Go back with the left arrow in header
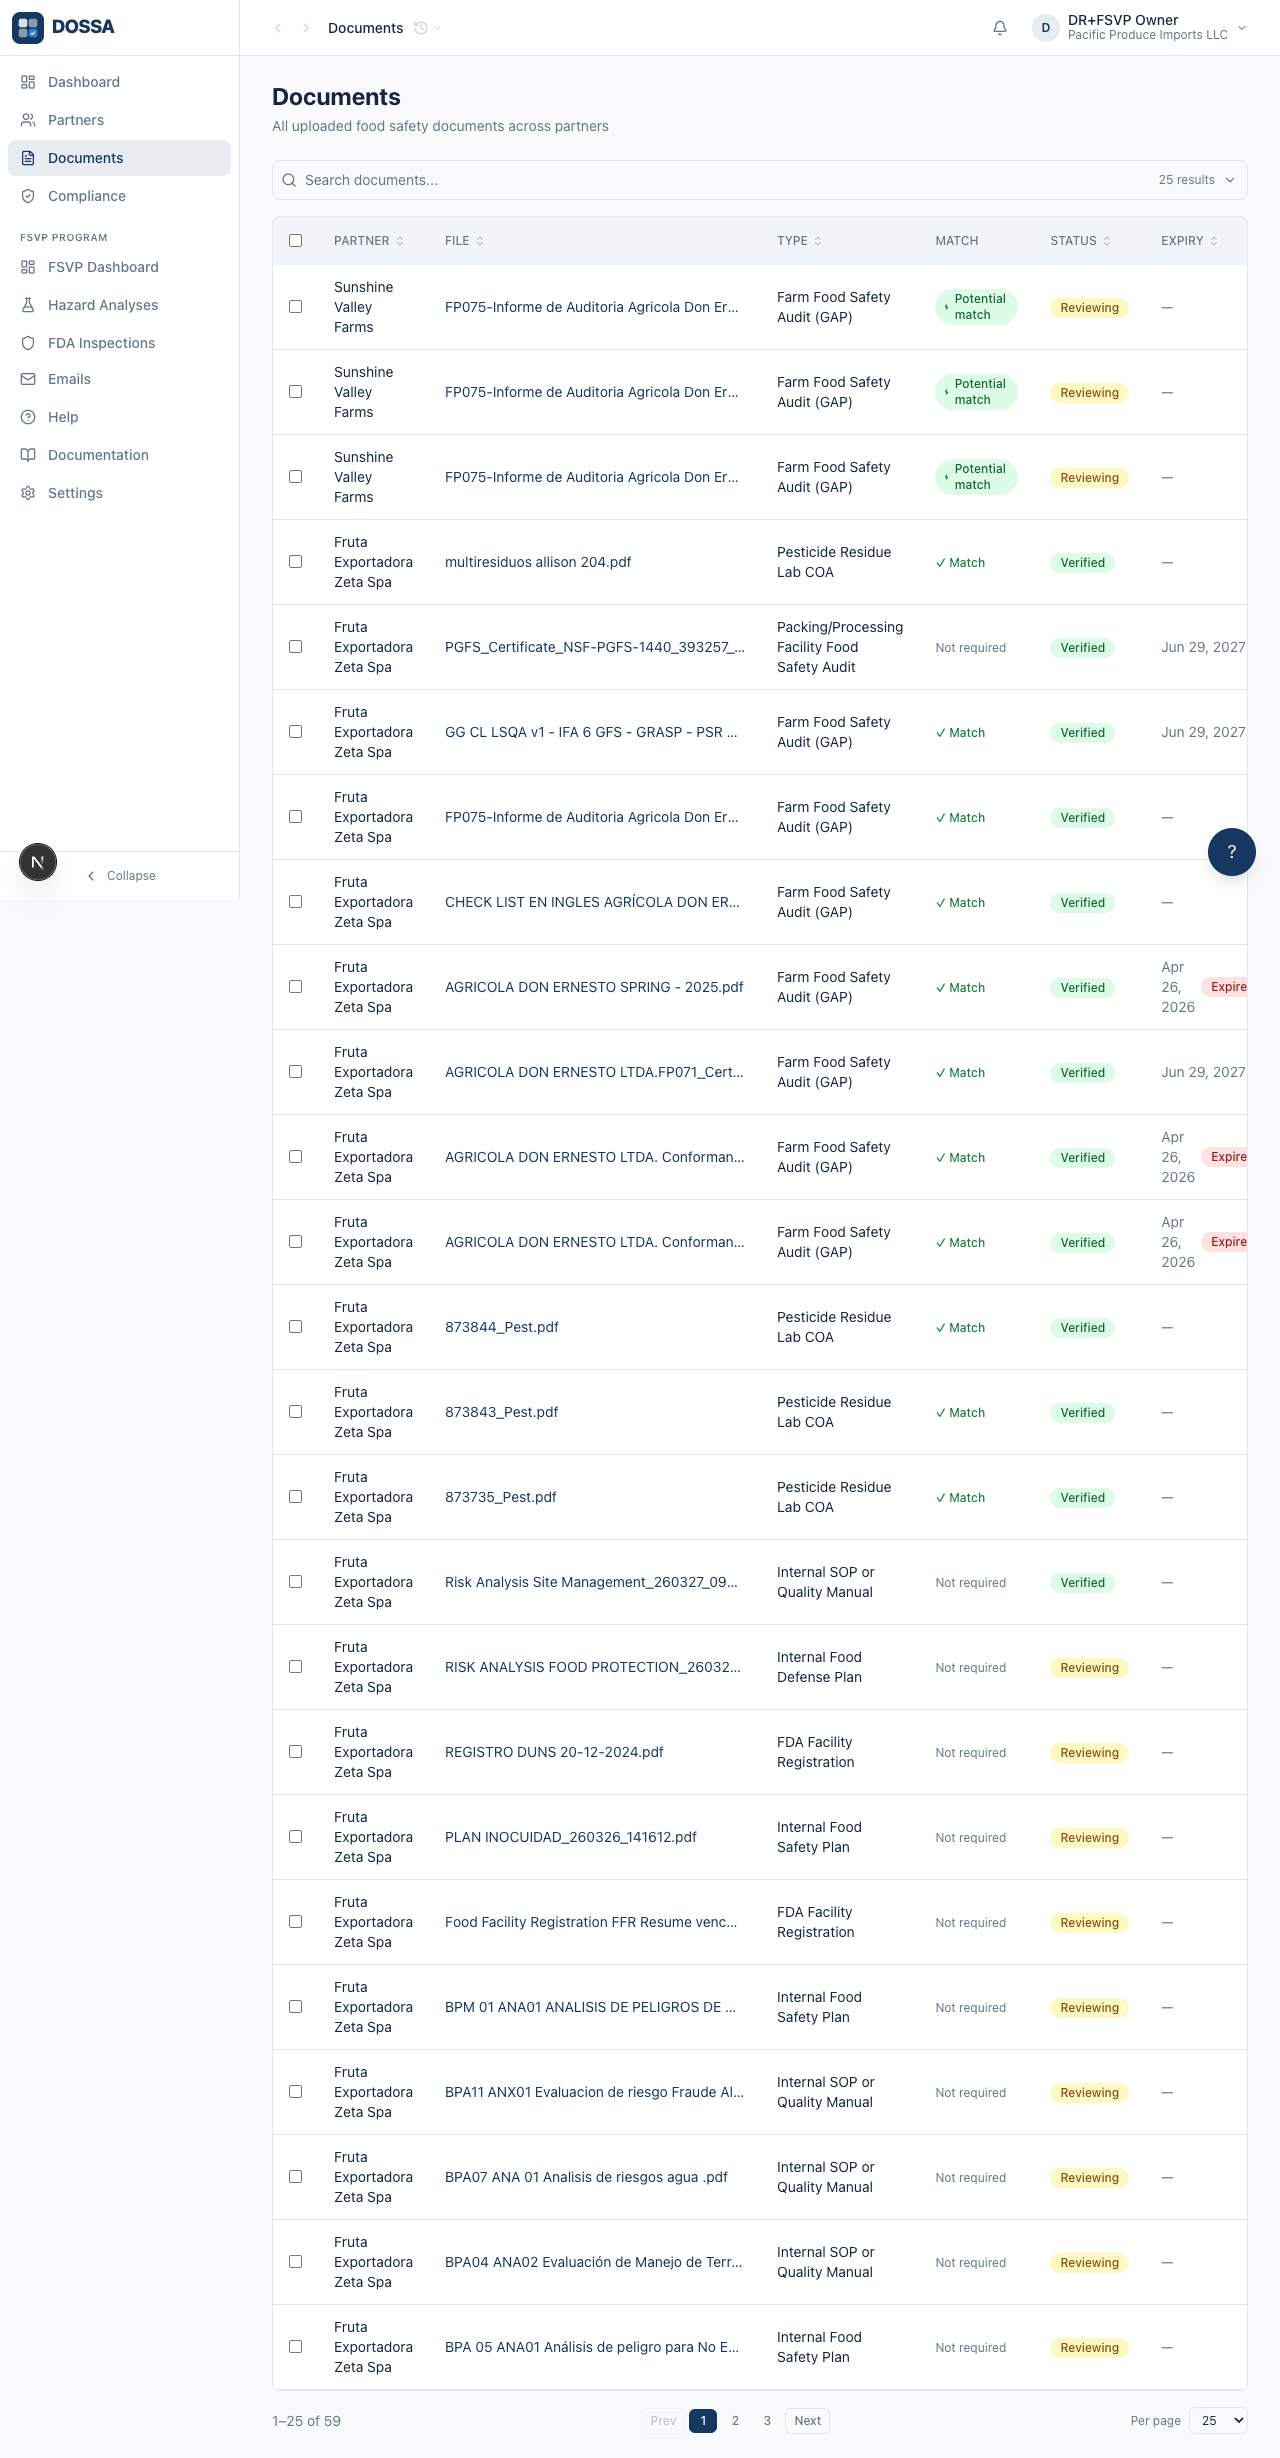 pyautogui.click(x=278, y=28)
